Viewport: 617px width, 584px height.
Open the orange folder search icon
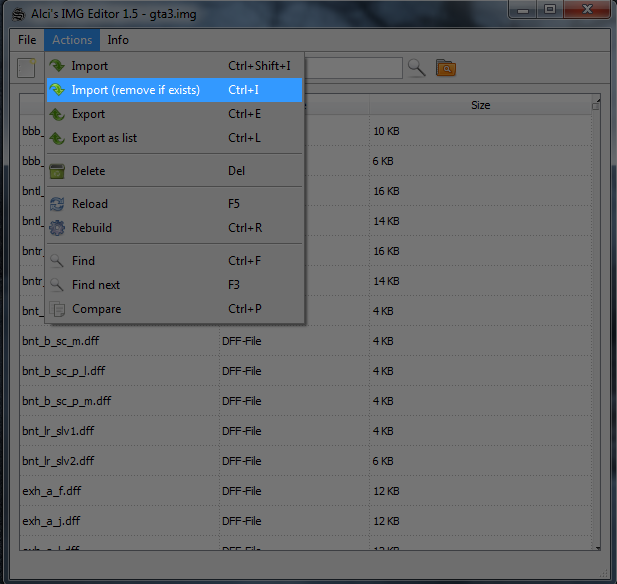pos(446,68)
